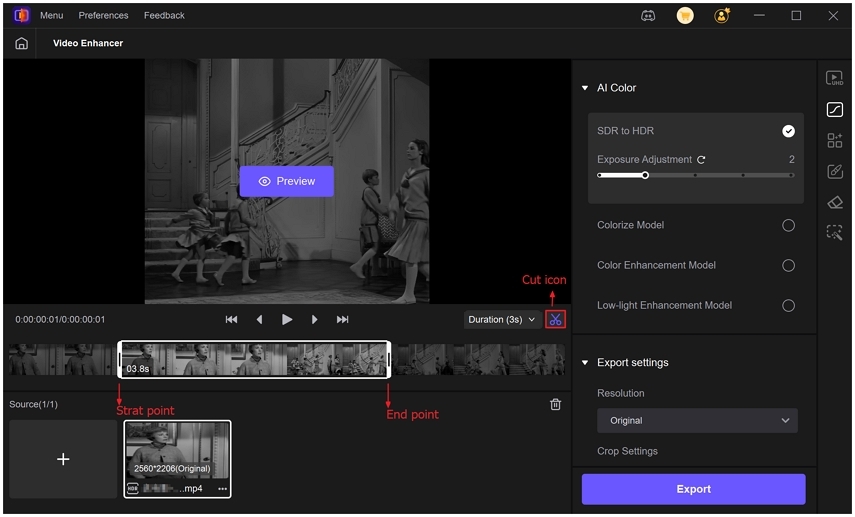Image resolution: width=855 pixels, height=517 pixels.
Task: Add a new source with plus tile
Action: [x=63, y=459]
